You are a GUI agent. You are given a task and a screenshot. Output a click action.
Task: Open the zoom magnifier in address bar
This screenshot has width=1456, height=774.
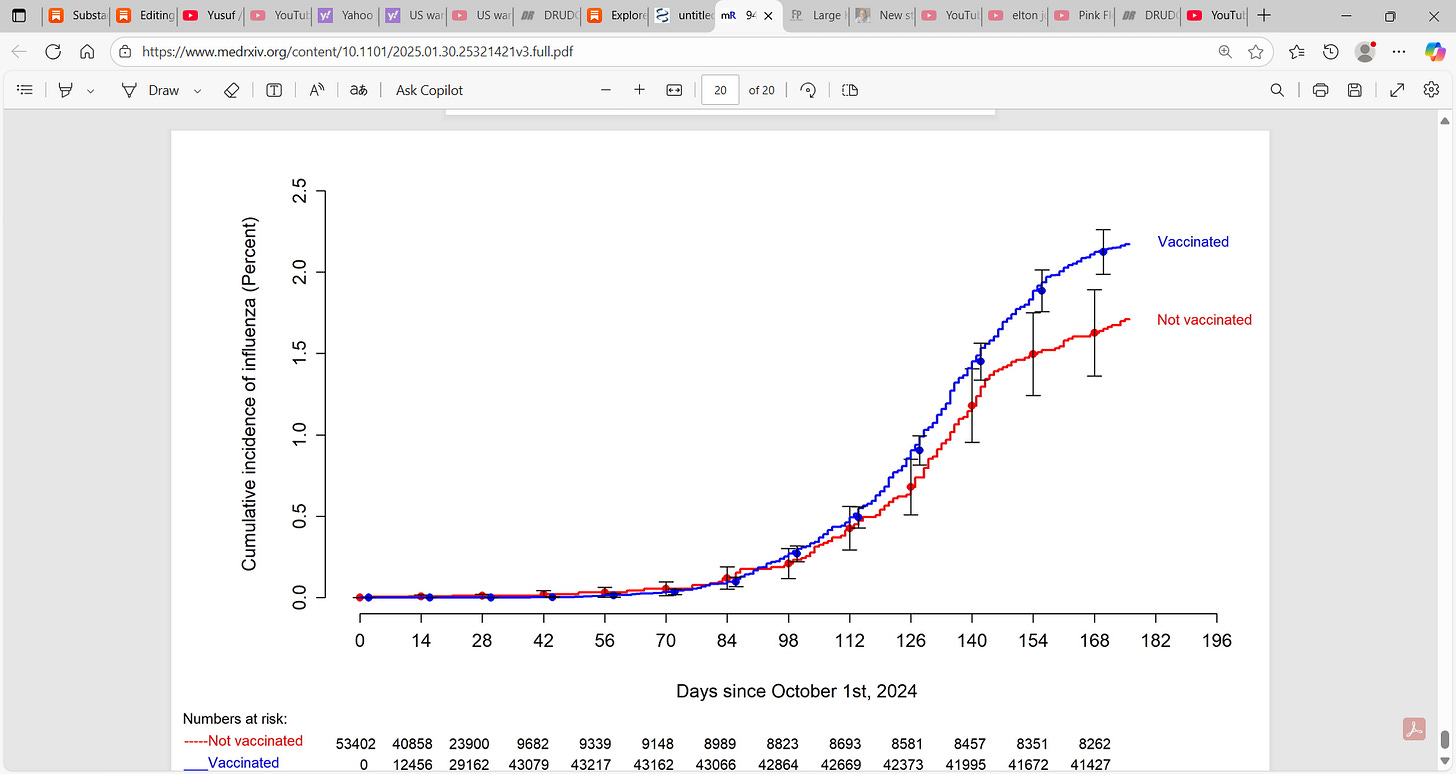1225,52
